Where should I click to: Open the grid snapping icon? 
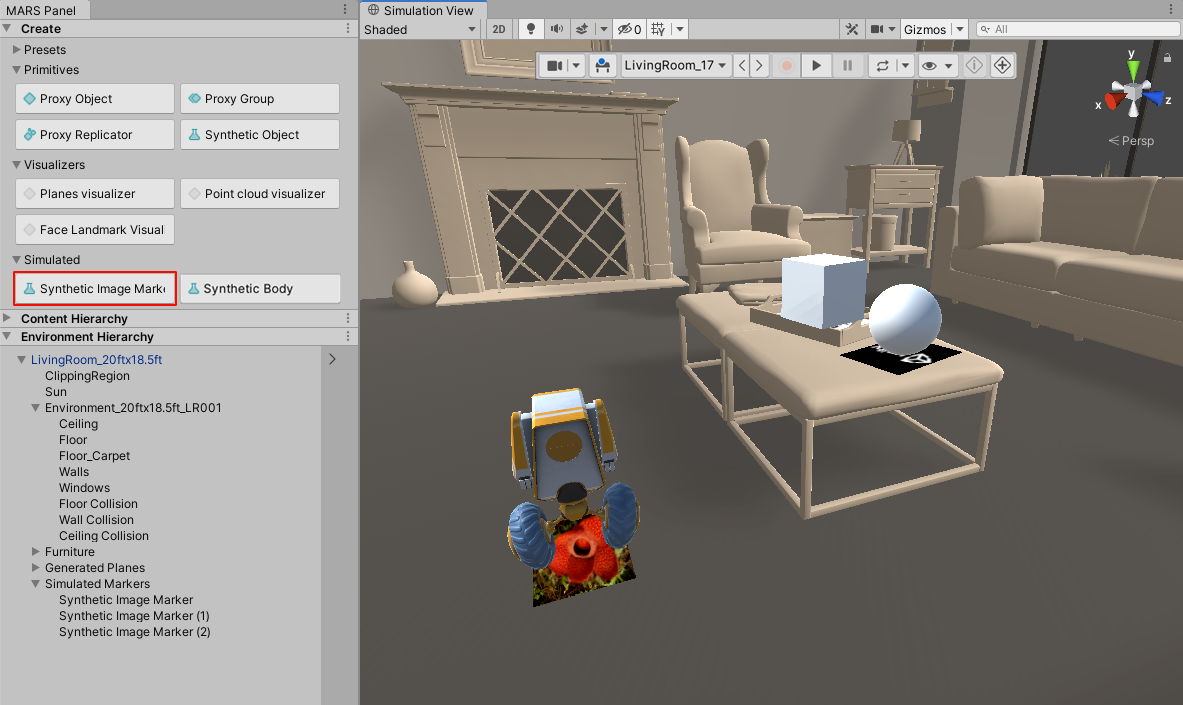point(658,30)
